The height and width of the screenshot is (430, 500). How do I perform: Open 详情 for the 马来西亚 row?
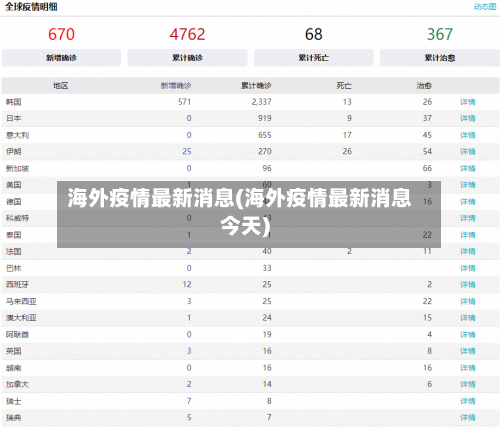pos(468,301)
